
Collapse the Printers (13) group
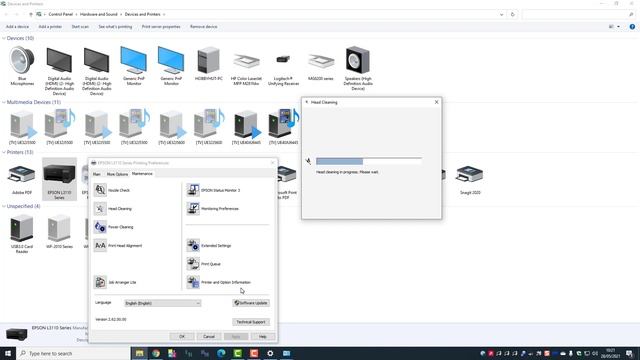(4, 152)
